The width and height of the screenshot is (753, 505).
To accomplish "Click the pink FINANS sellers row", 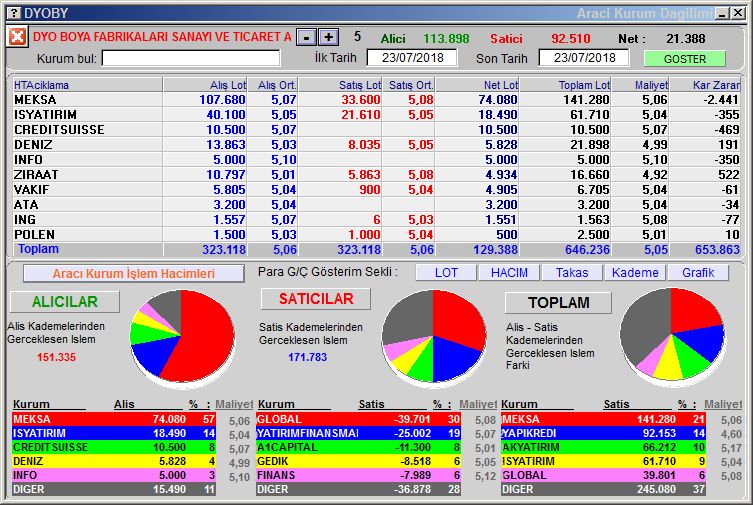I will [x=358, y=475].
